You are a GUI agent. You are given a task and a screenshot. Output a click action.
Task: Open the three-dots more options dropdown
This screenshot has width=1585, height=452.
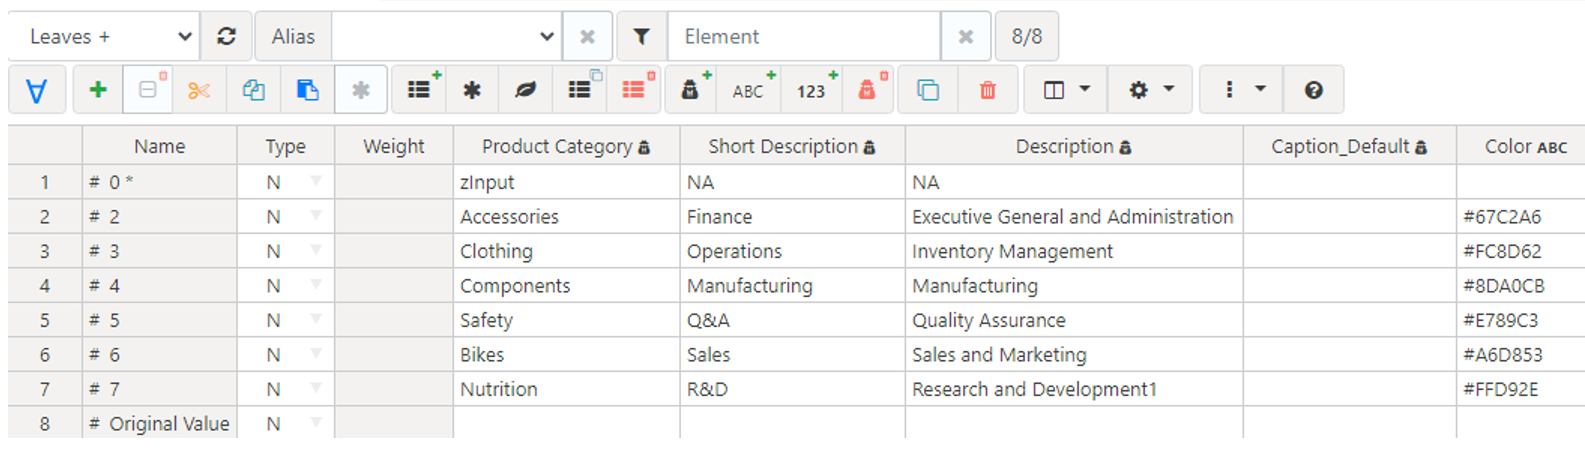coord(1241,90)
